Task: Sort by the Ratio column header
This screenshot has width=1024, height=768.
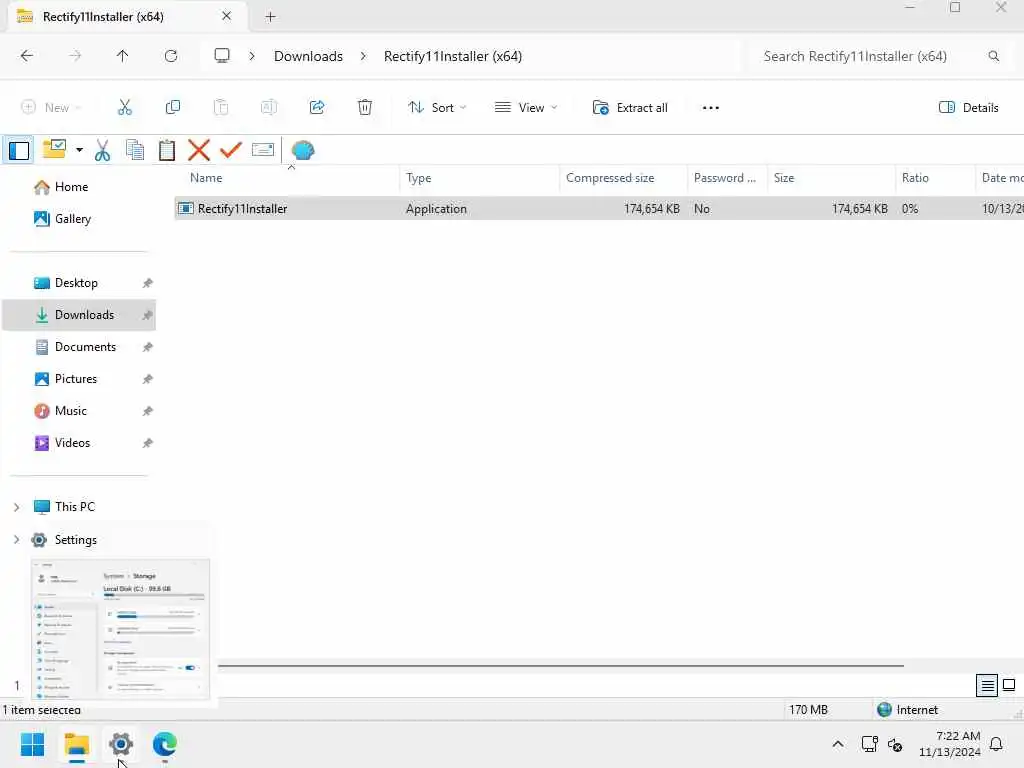Action: pos(935,178)
